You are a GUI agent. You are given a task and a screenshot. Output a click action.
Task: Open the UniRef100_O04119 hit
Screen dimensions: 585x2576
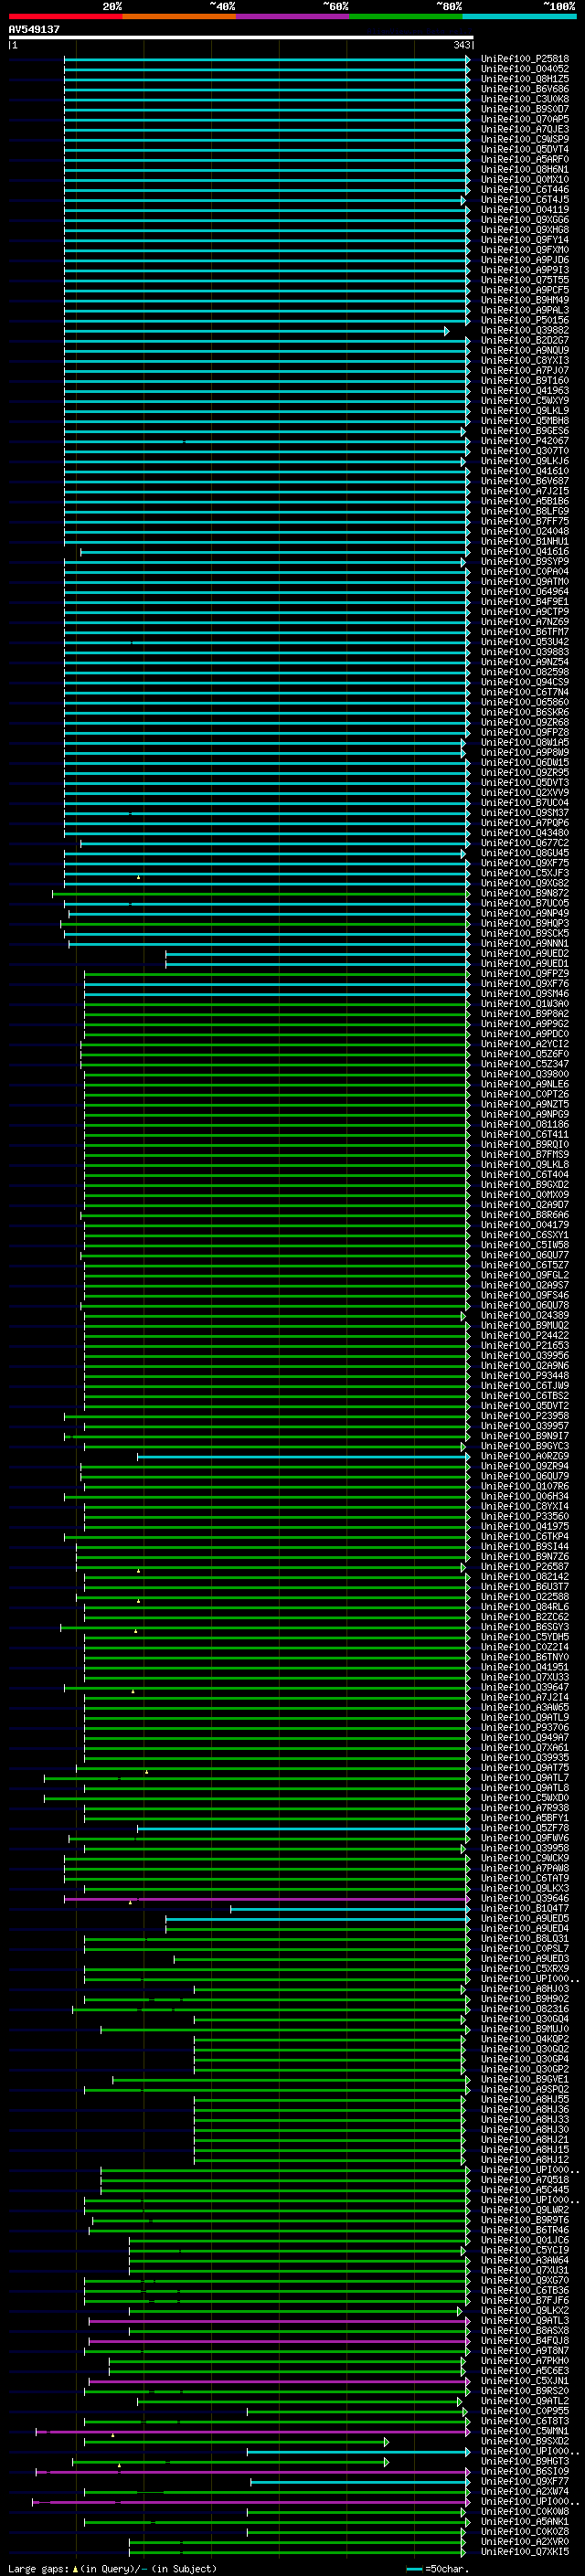tap(525, 210)
